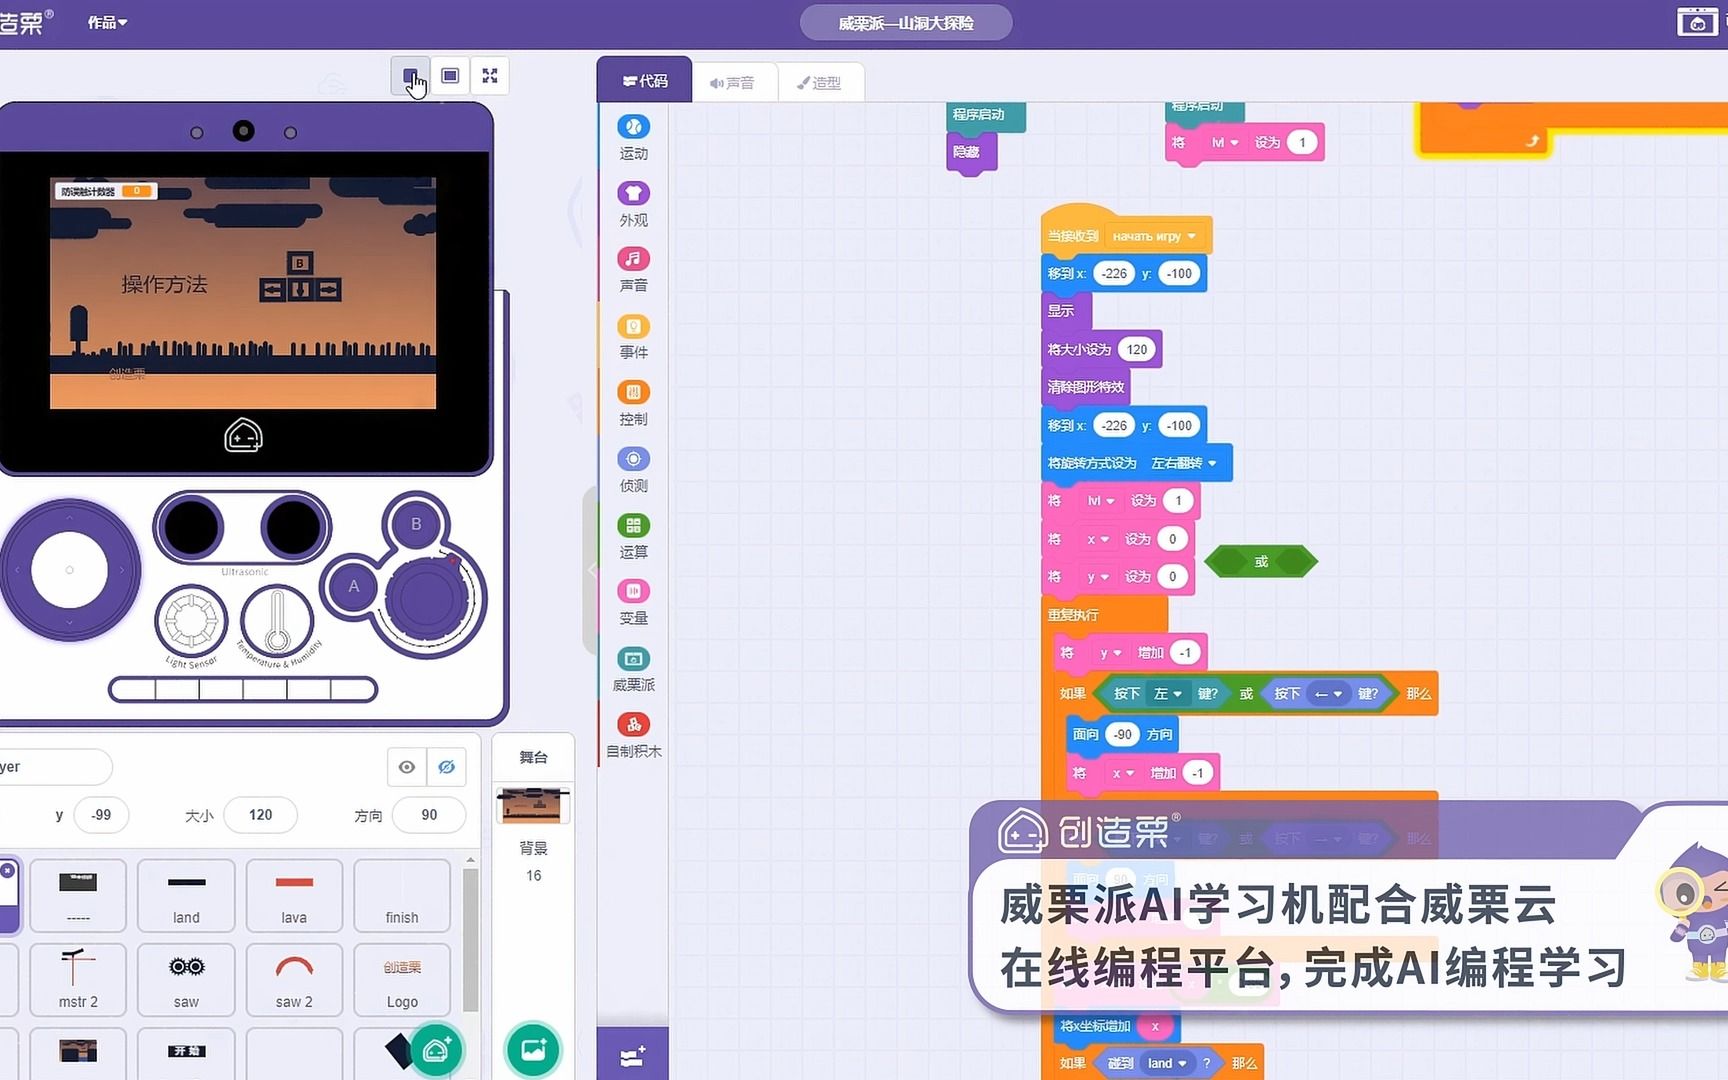Select the mstr 2 sprite thumbnail
The width and height of the screenshot is (1728, 1080).
tap(78, 980)
